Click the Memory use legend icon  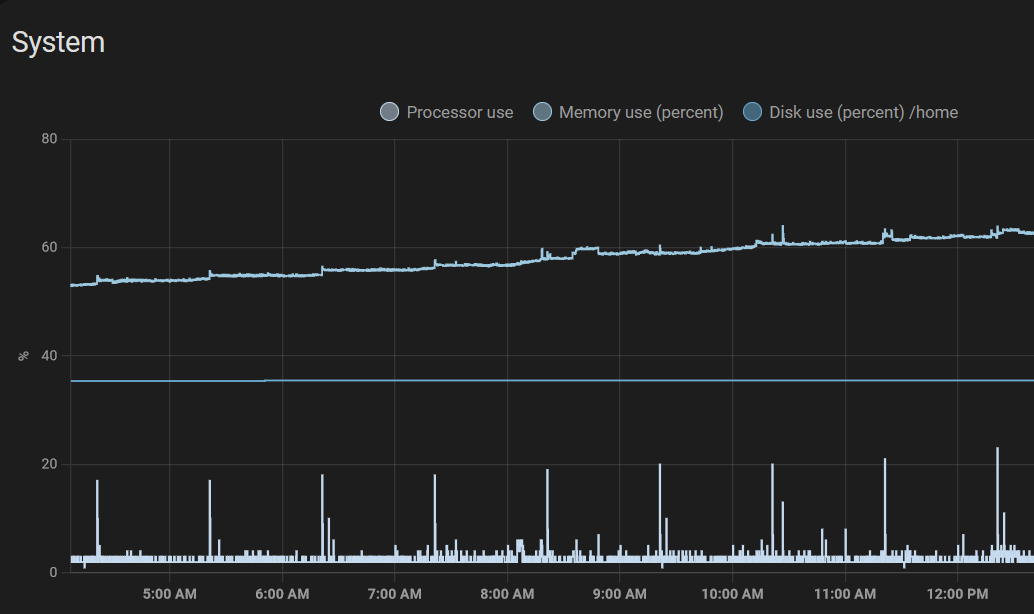point(543,112)
